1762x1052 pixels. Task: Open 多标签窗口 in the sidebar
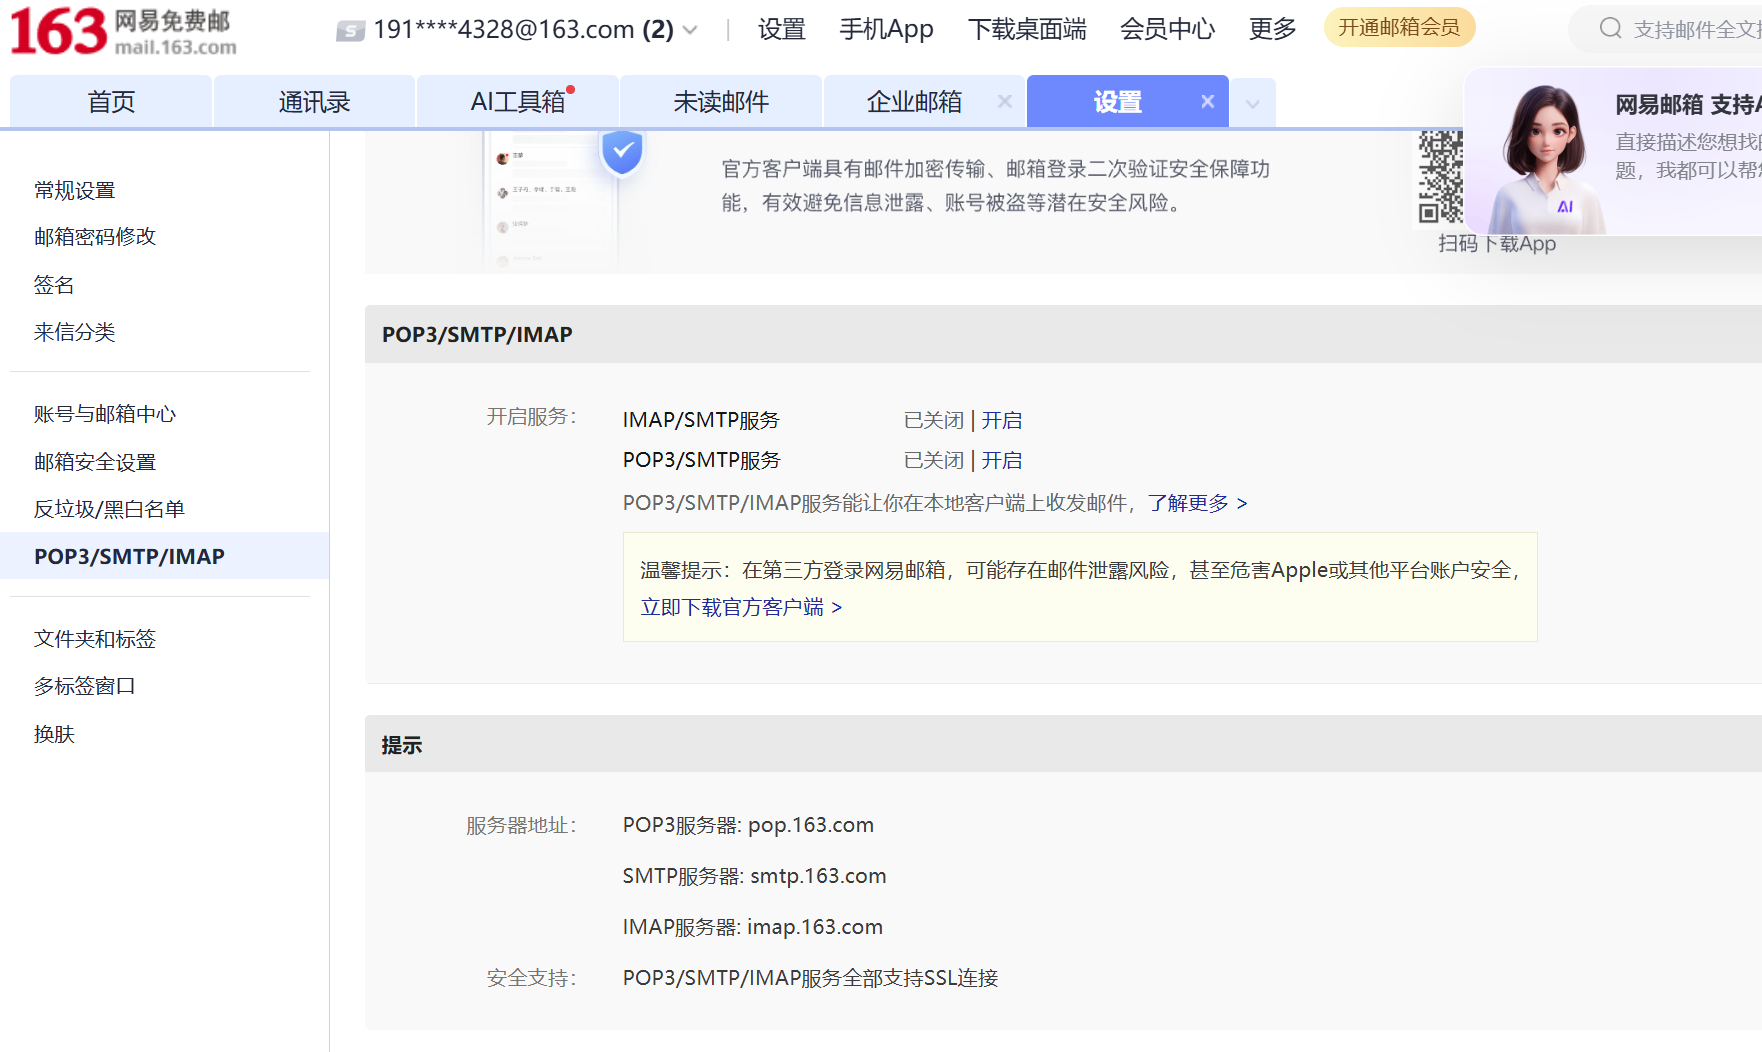[84, 686]
